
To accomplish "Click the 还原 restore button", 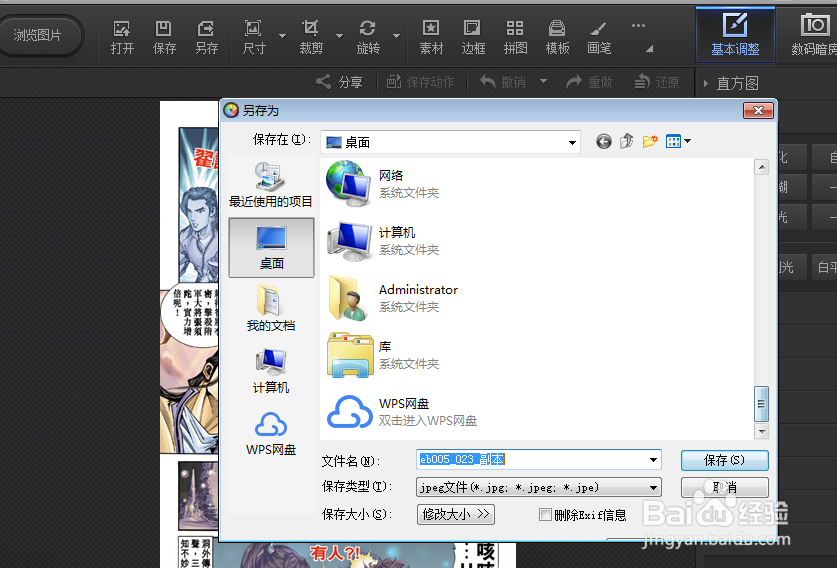I will (x=657, y=82).
